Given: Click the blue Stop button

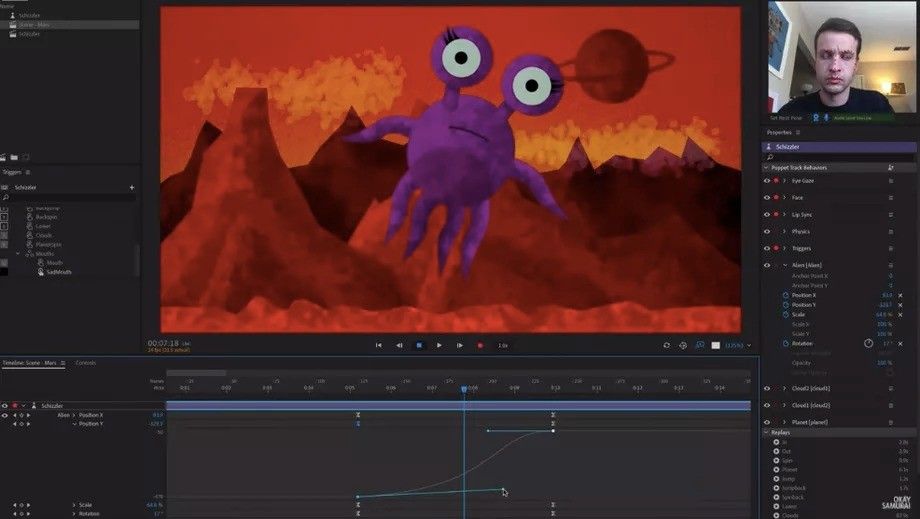Looking at the screenshot, I should [419, 345].
